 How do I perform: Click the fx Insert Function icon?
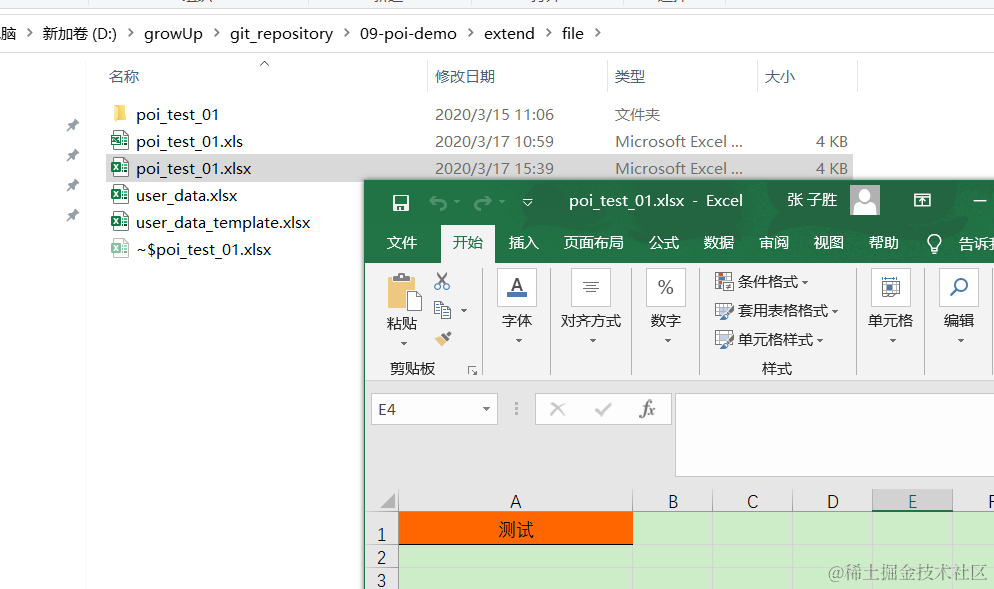[647, 408]
